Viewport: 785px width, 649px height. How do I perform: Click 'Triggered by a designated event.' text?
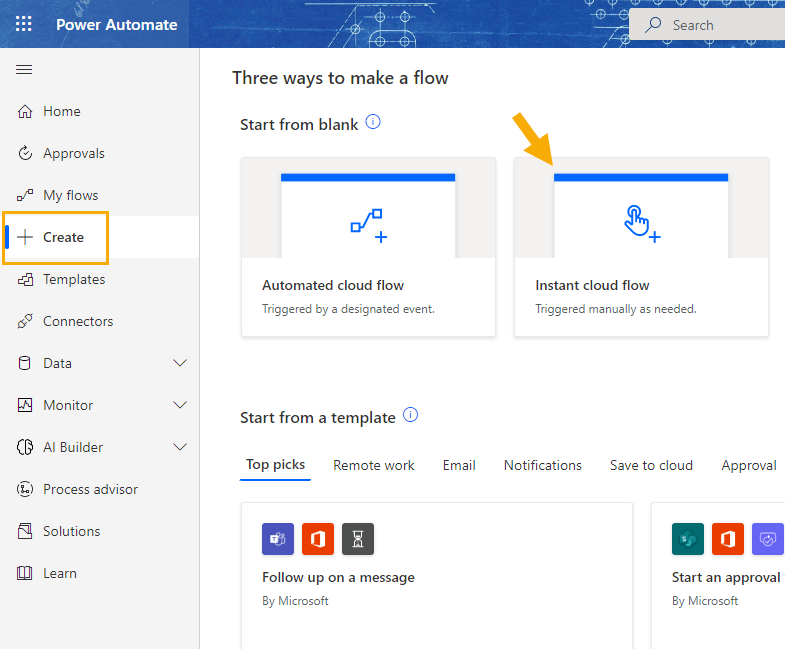[348, 309]
